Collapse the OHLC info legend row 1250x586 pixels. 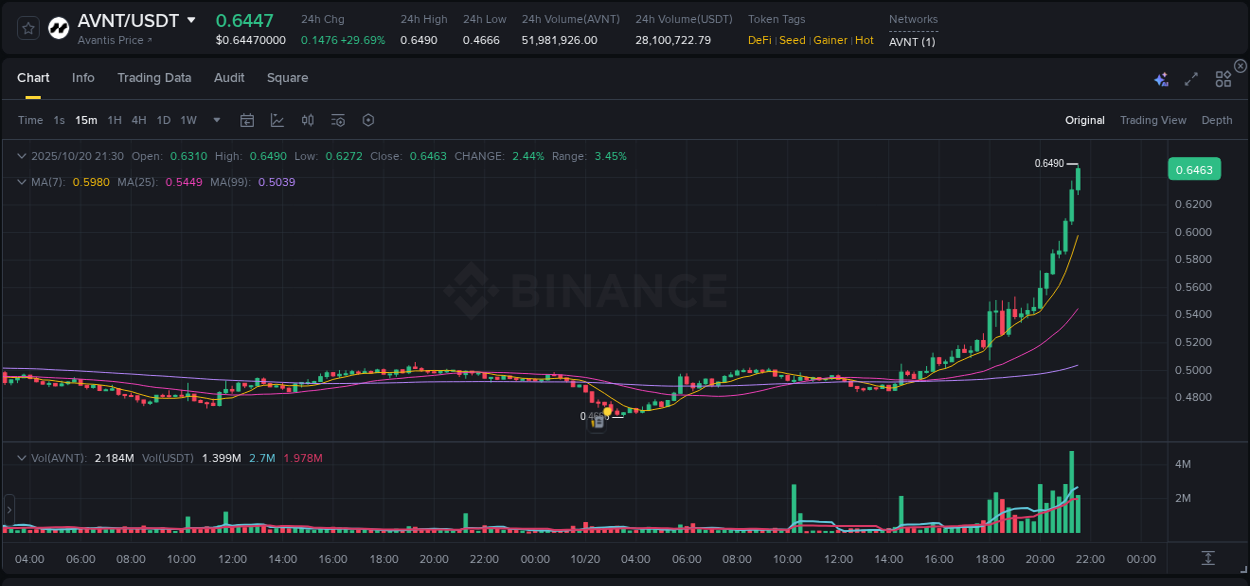coord(22,156)
